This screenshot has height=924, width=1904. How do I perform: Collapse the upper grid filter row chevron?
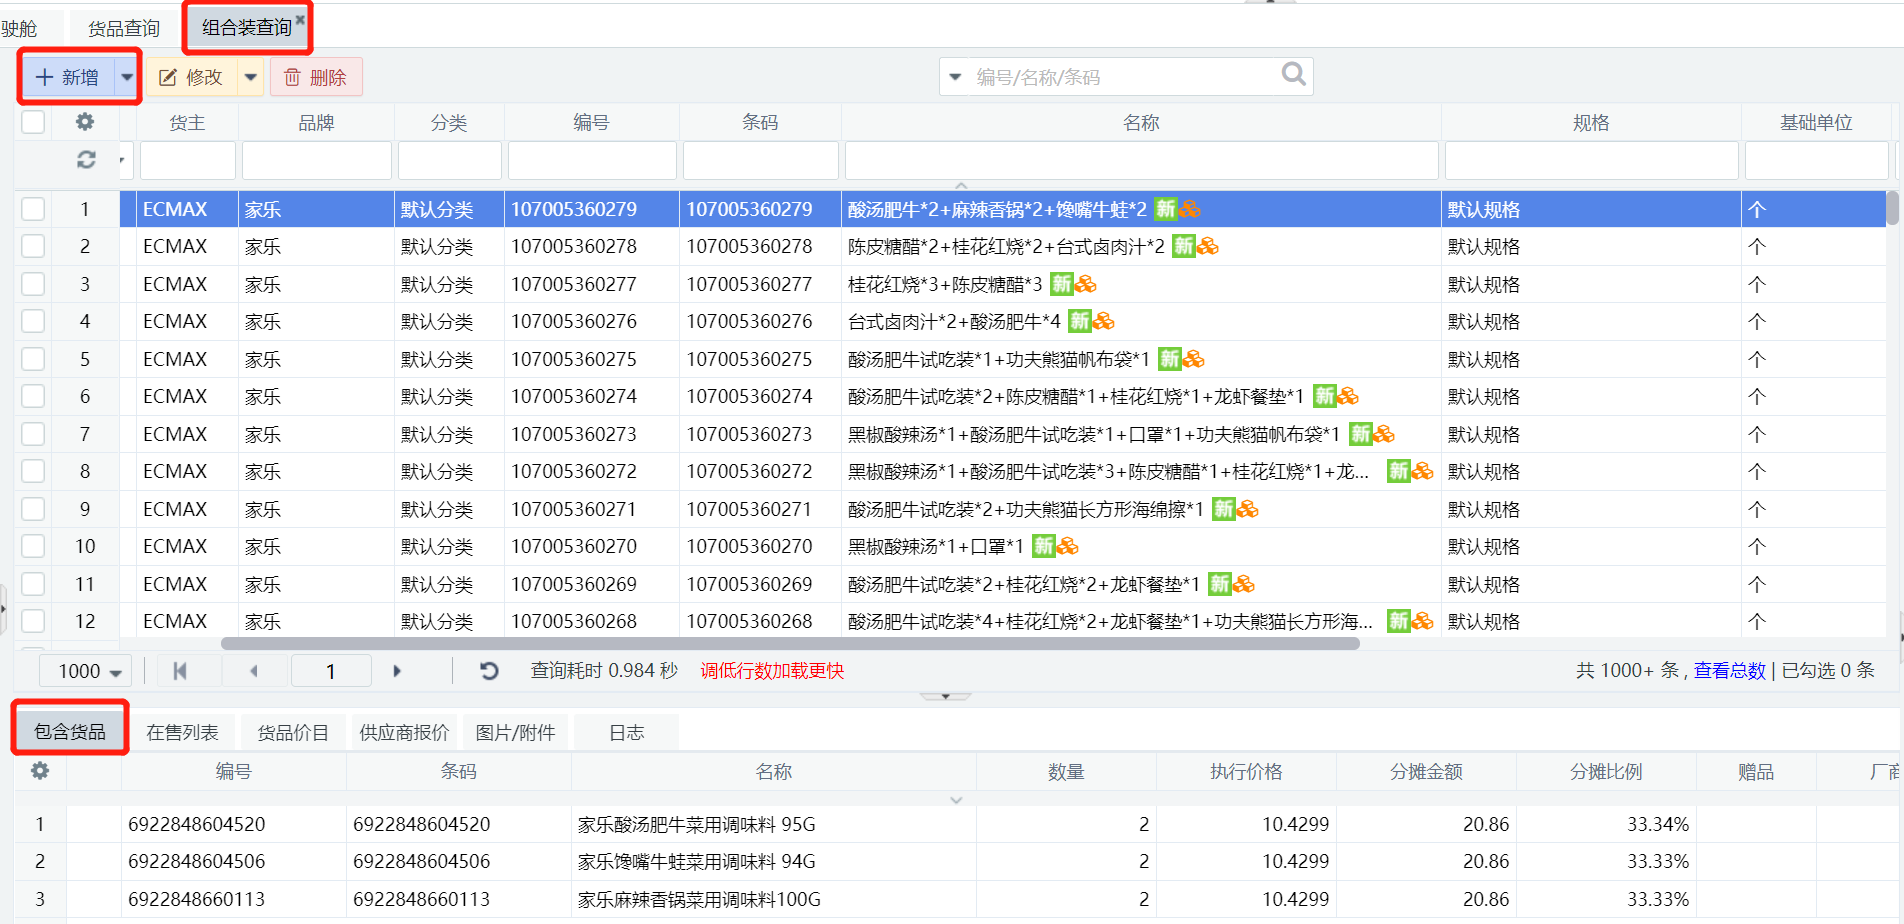pyautogui.click(x=961, y=185)
